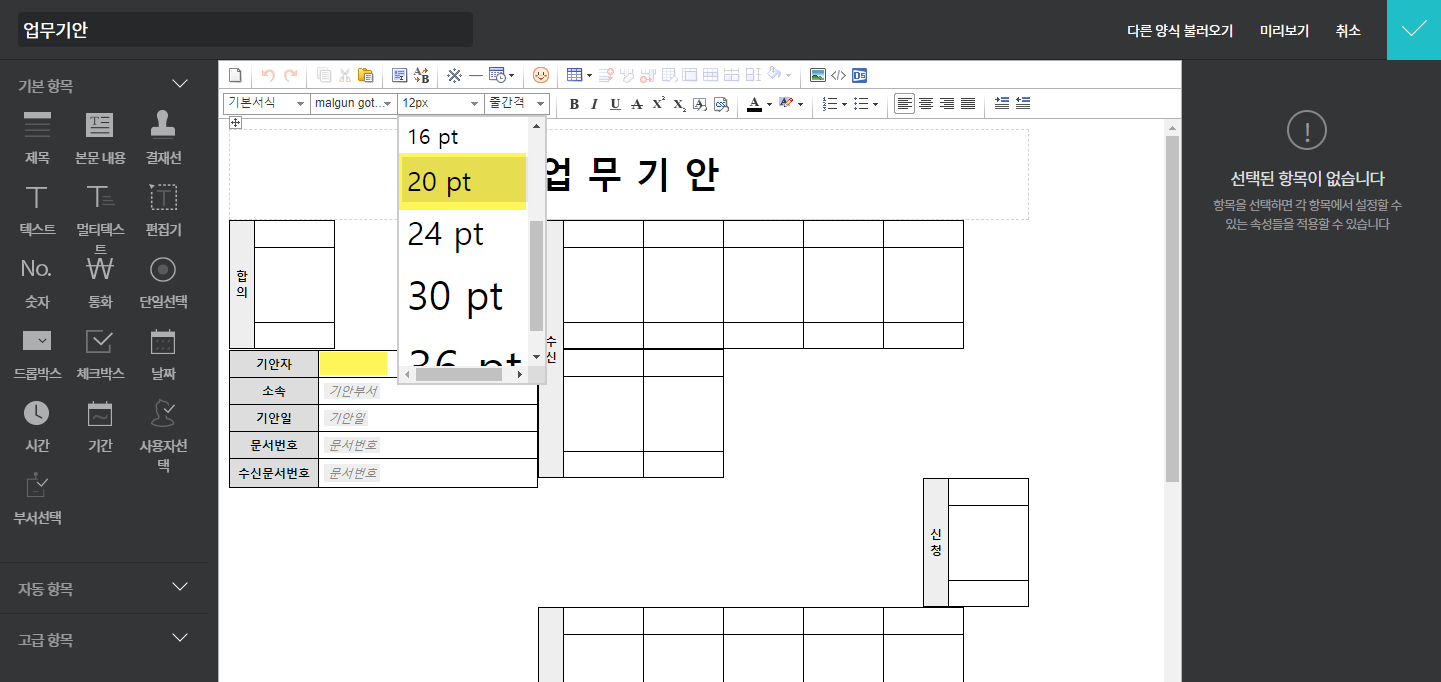Click the 업무기안 title input field

245,30
